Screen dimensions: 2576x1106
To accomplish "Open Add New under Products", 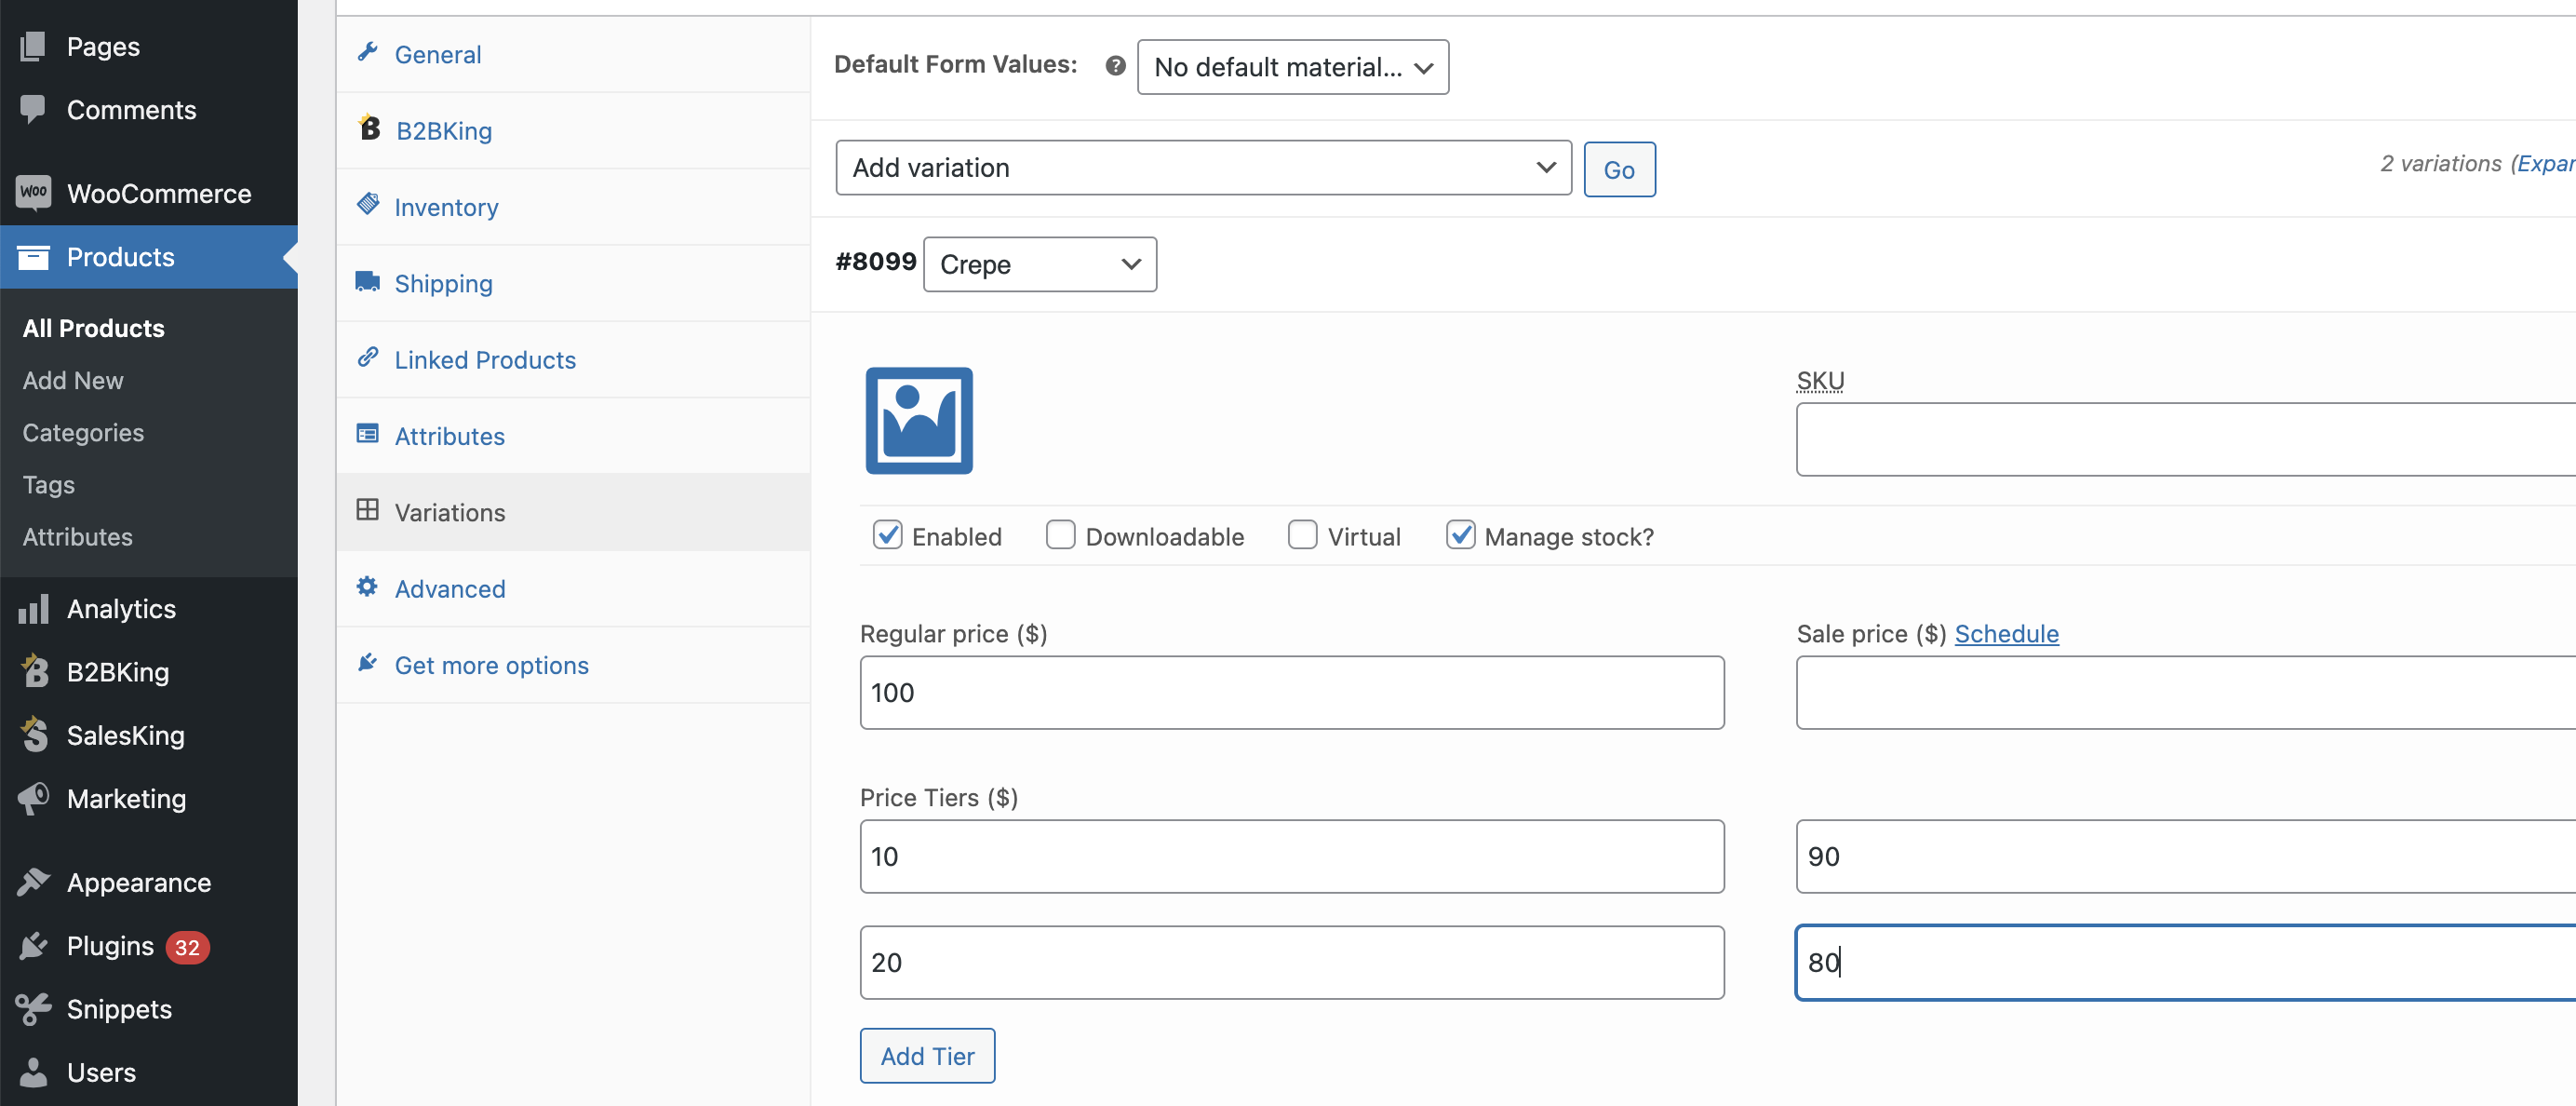I will pos(73,380).
